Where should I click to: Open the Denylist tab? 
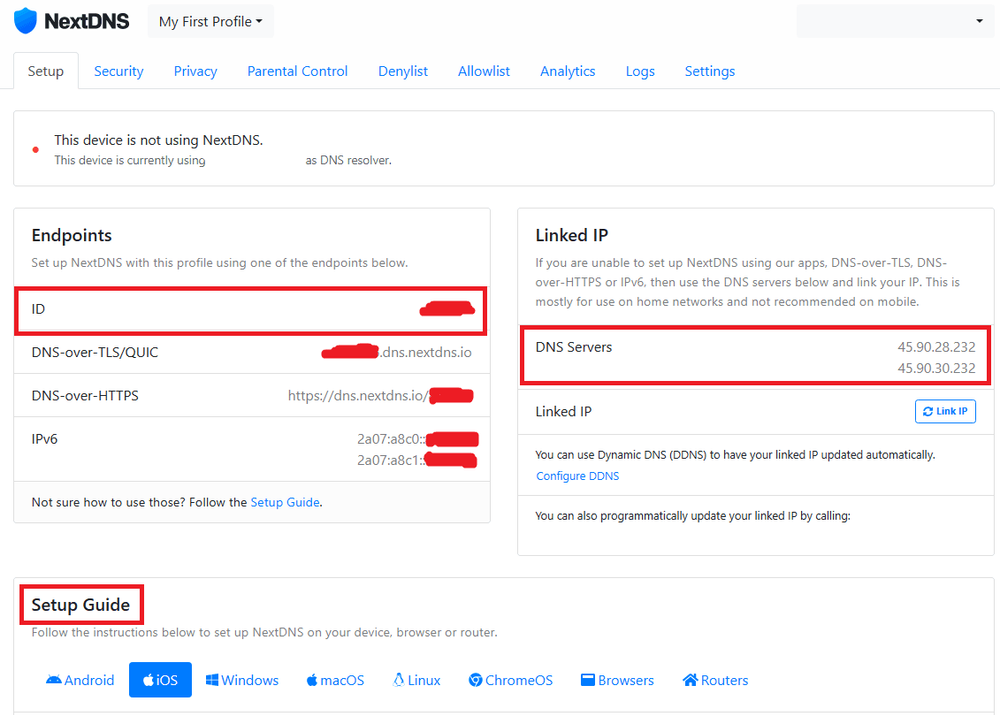click(403, 71)
